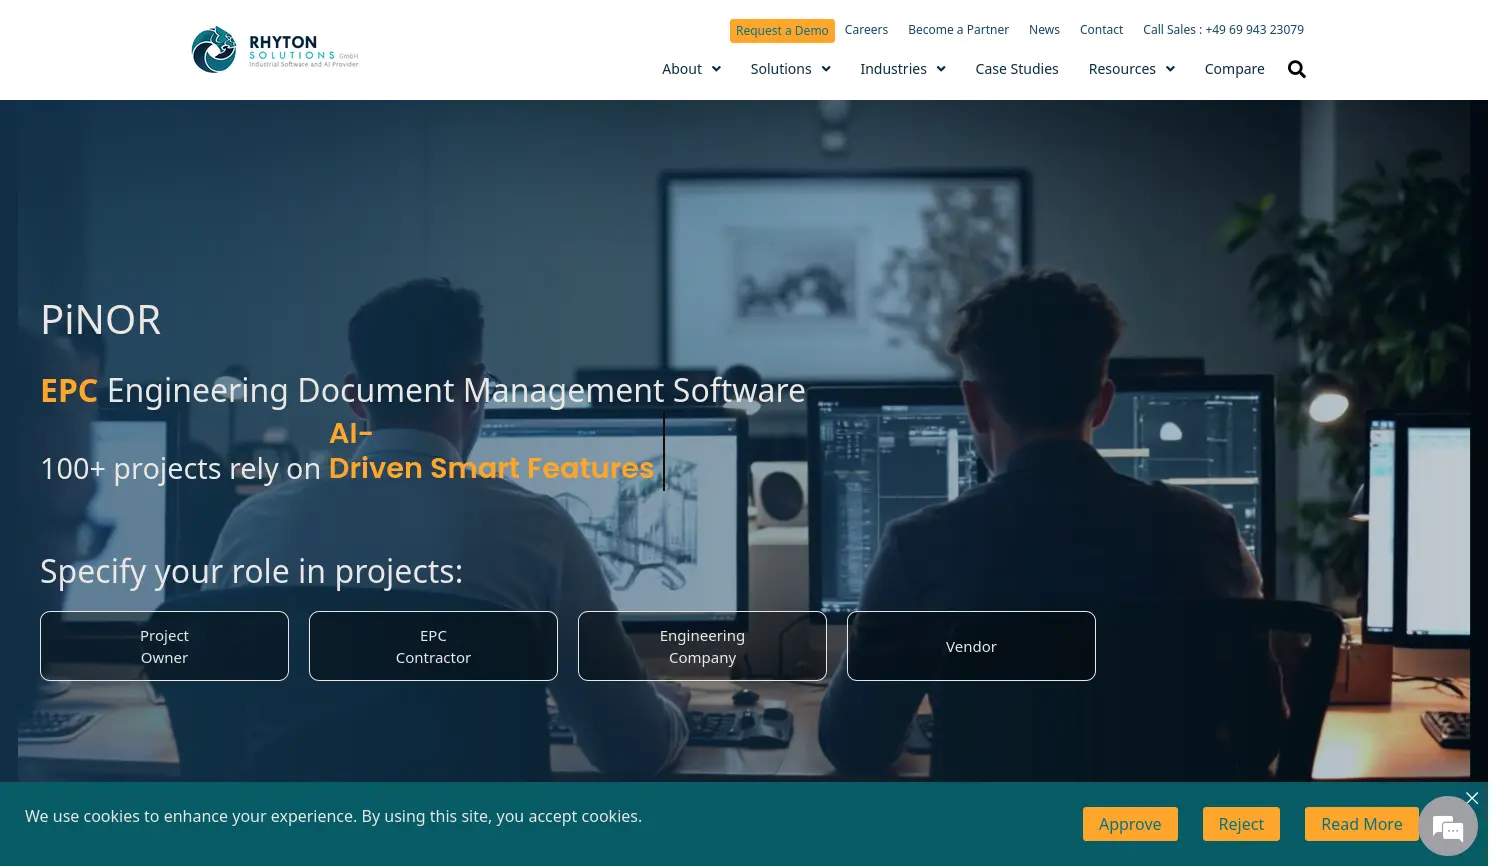The width and height of the screenshot is (1500, 866).
Task: Open the Compare menu item
Action: click(1234, 68)
